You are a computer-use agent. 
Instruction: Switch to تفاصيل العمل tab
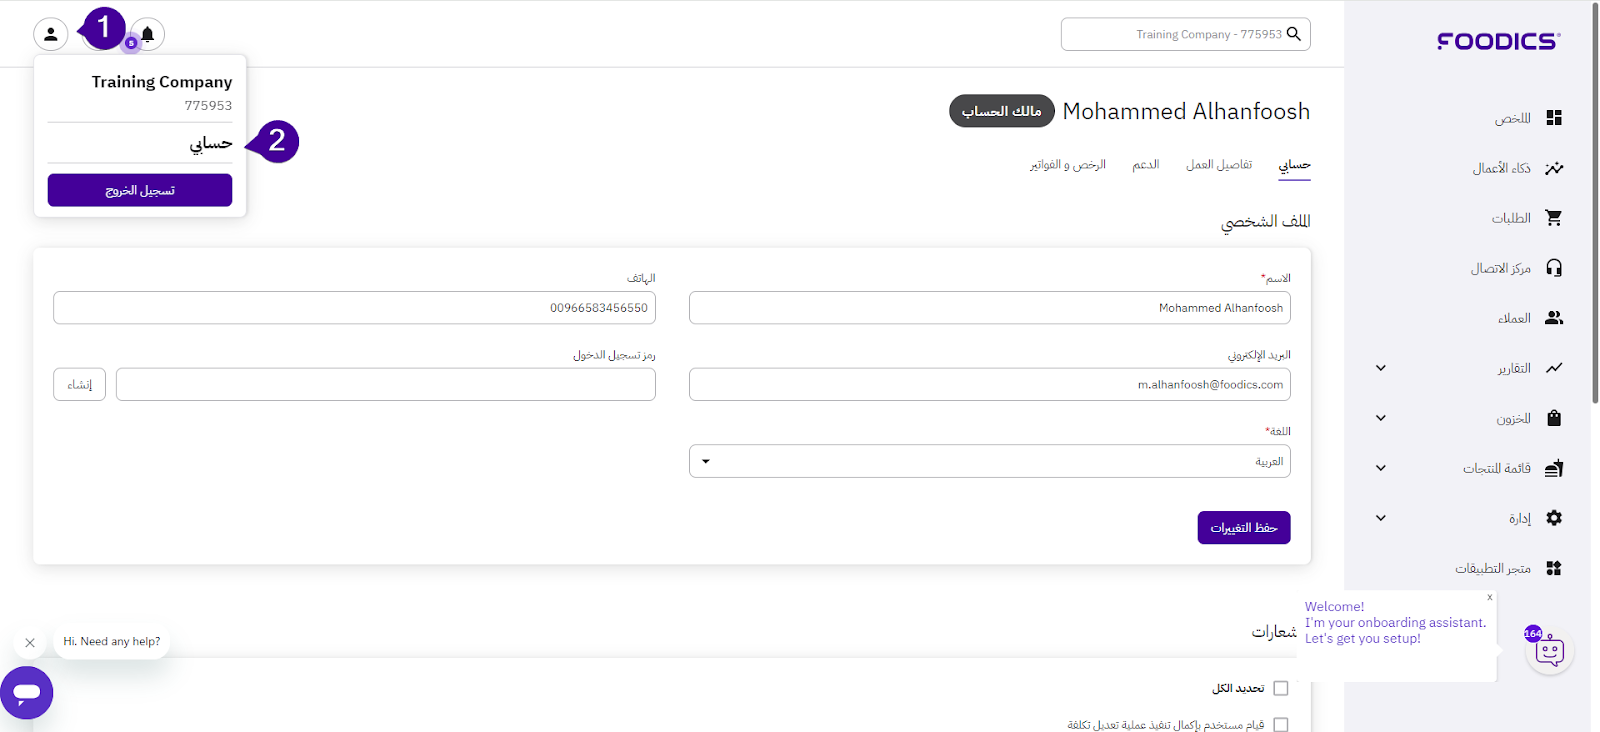click(1218, 165)
